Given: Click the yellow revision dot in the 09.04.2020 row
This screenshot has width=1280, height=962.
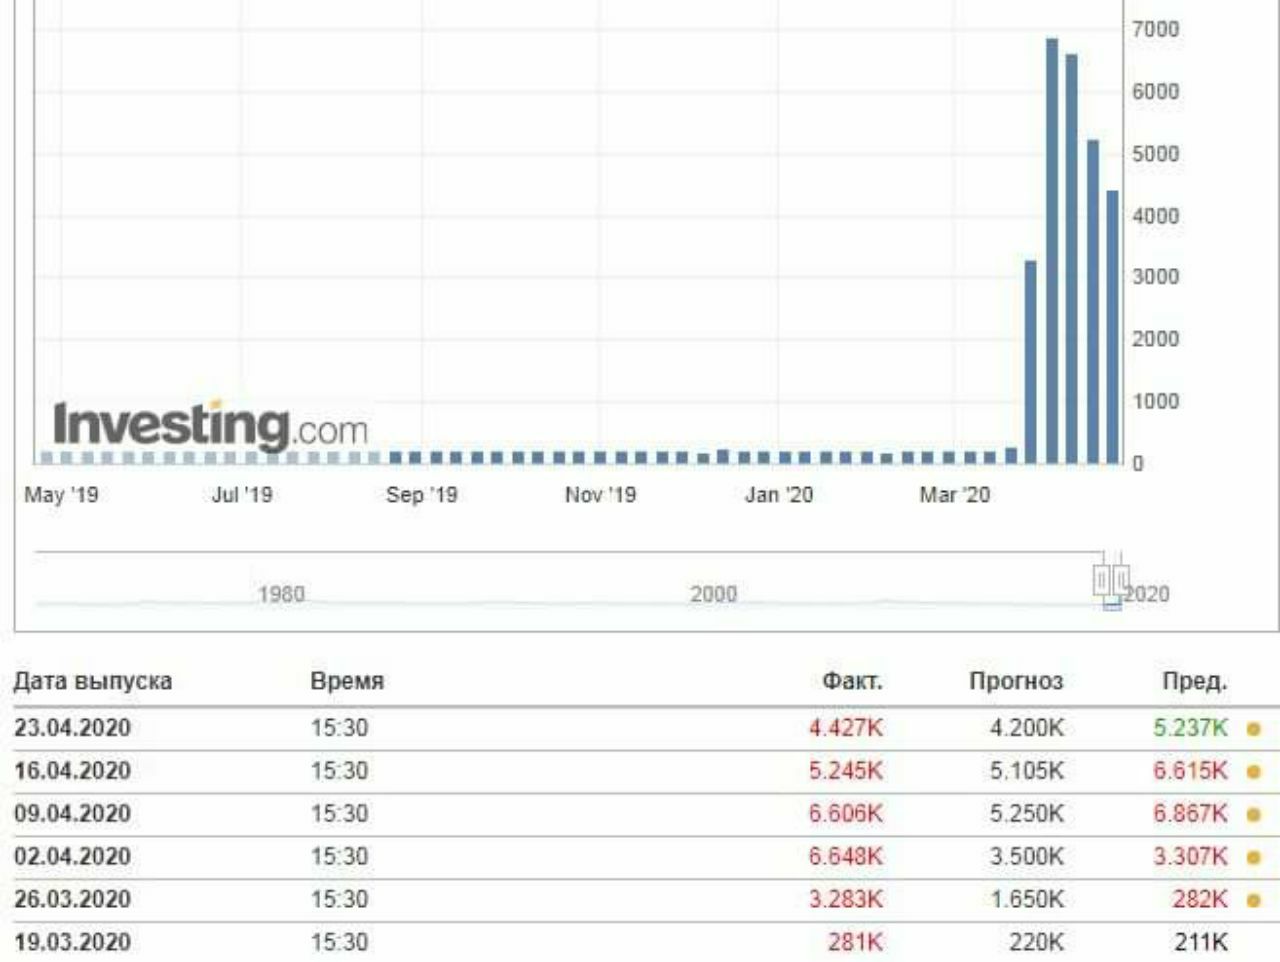Looking at the screenshot, I should pyautogui.click(x=1253, y=815).
